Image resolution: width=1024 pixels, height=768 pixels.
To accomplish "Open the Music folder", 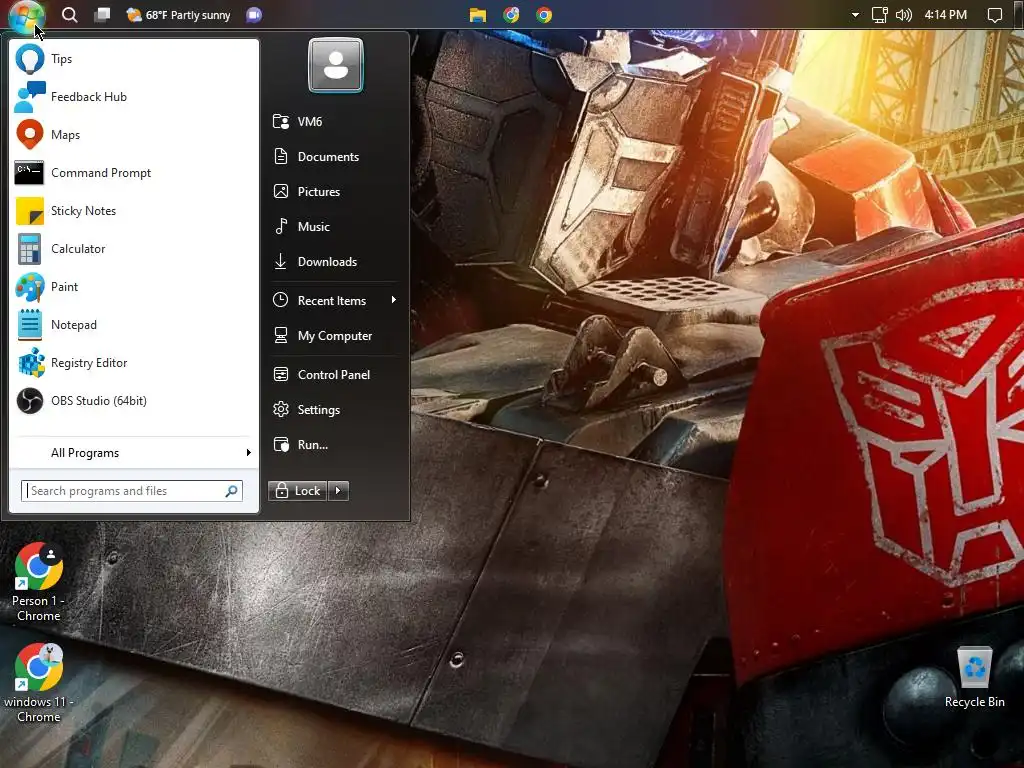I will pos(335,227).
